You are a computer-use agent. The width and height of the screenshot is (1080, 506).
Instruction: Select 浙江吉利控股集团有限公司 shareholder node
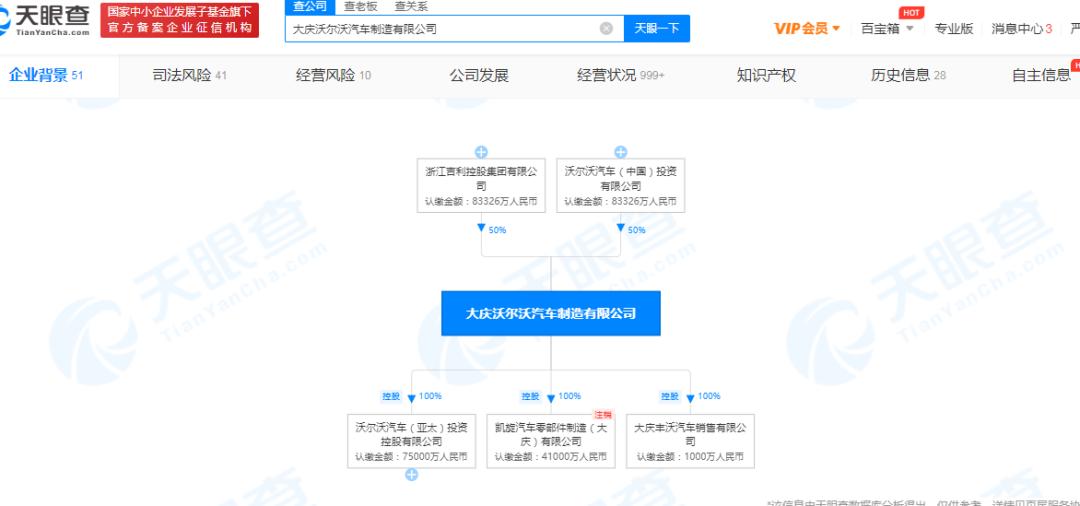[x=481, y=185]
